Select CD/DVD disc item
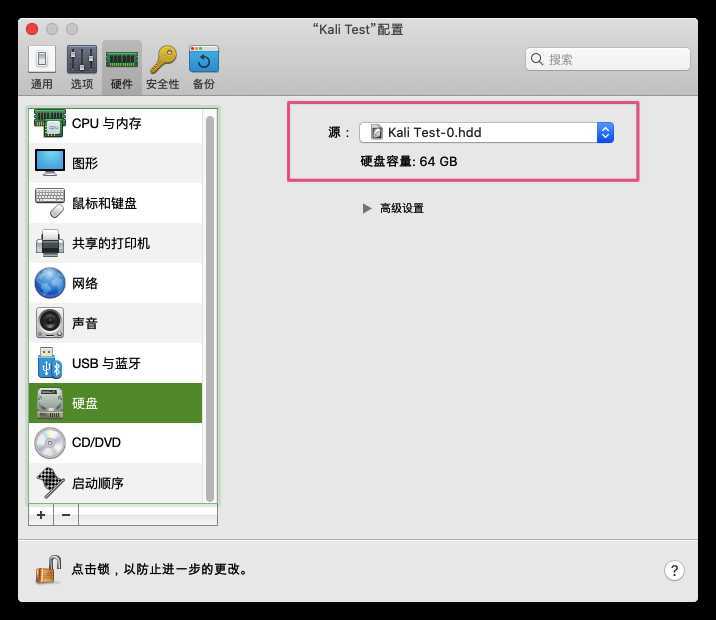This screenshot has width=716, height=620. coord(116,442)
